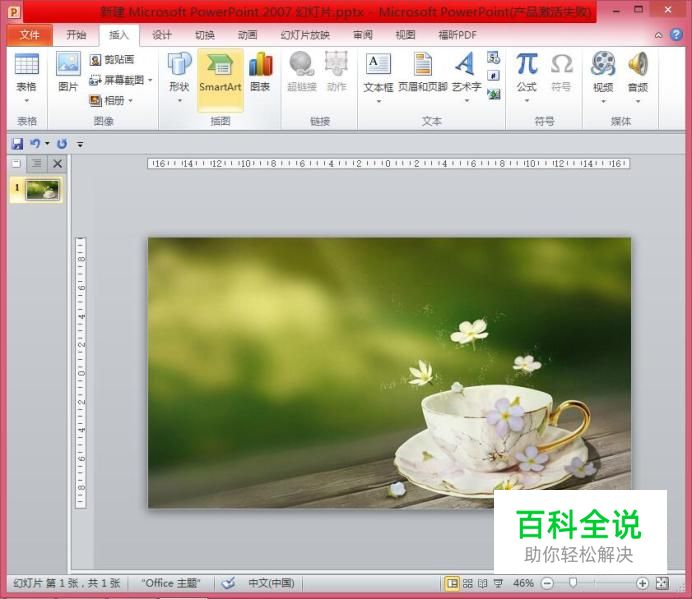This screenshot has height=599, width=692.
Task: Minimize the ribbon with the caret icon
Action: click(x=658, y=35)
